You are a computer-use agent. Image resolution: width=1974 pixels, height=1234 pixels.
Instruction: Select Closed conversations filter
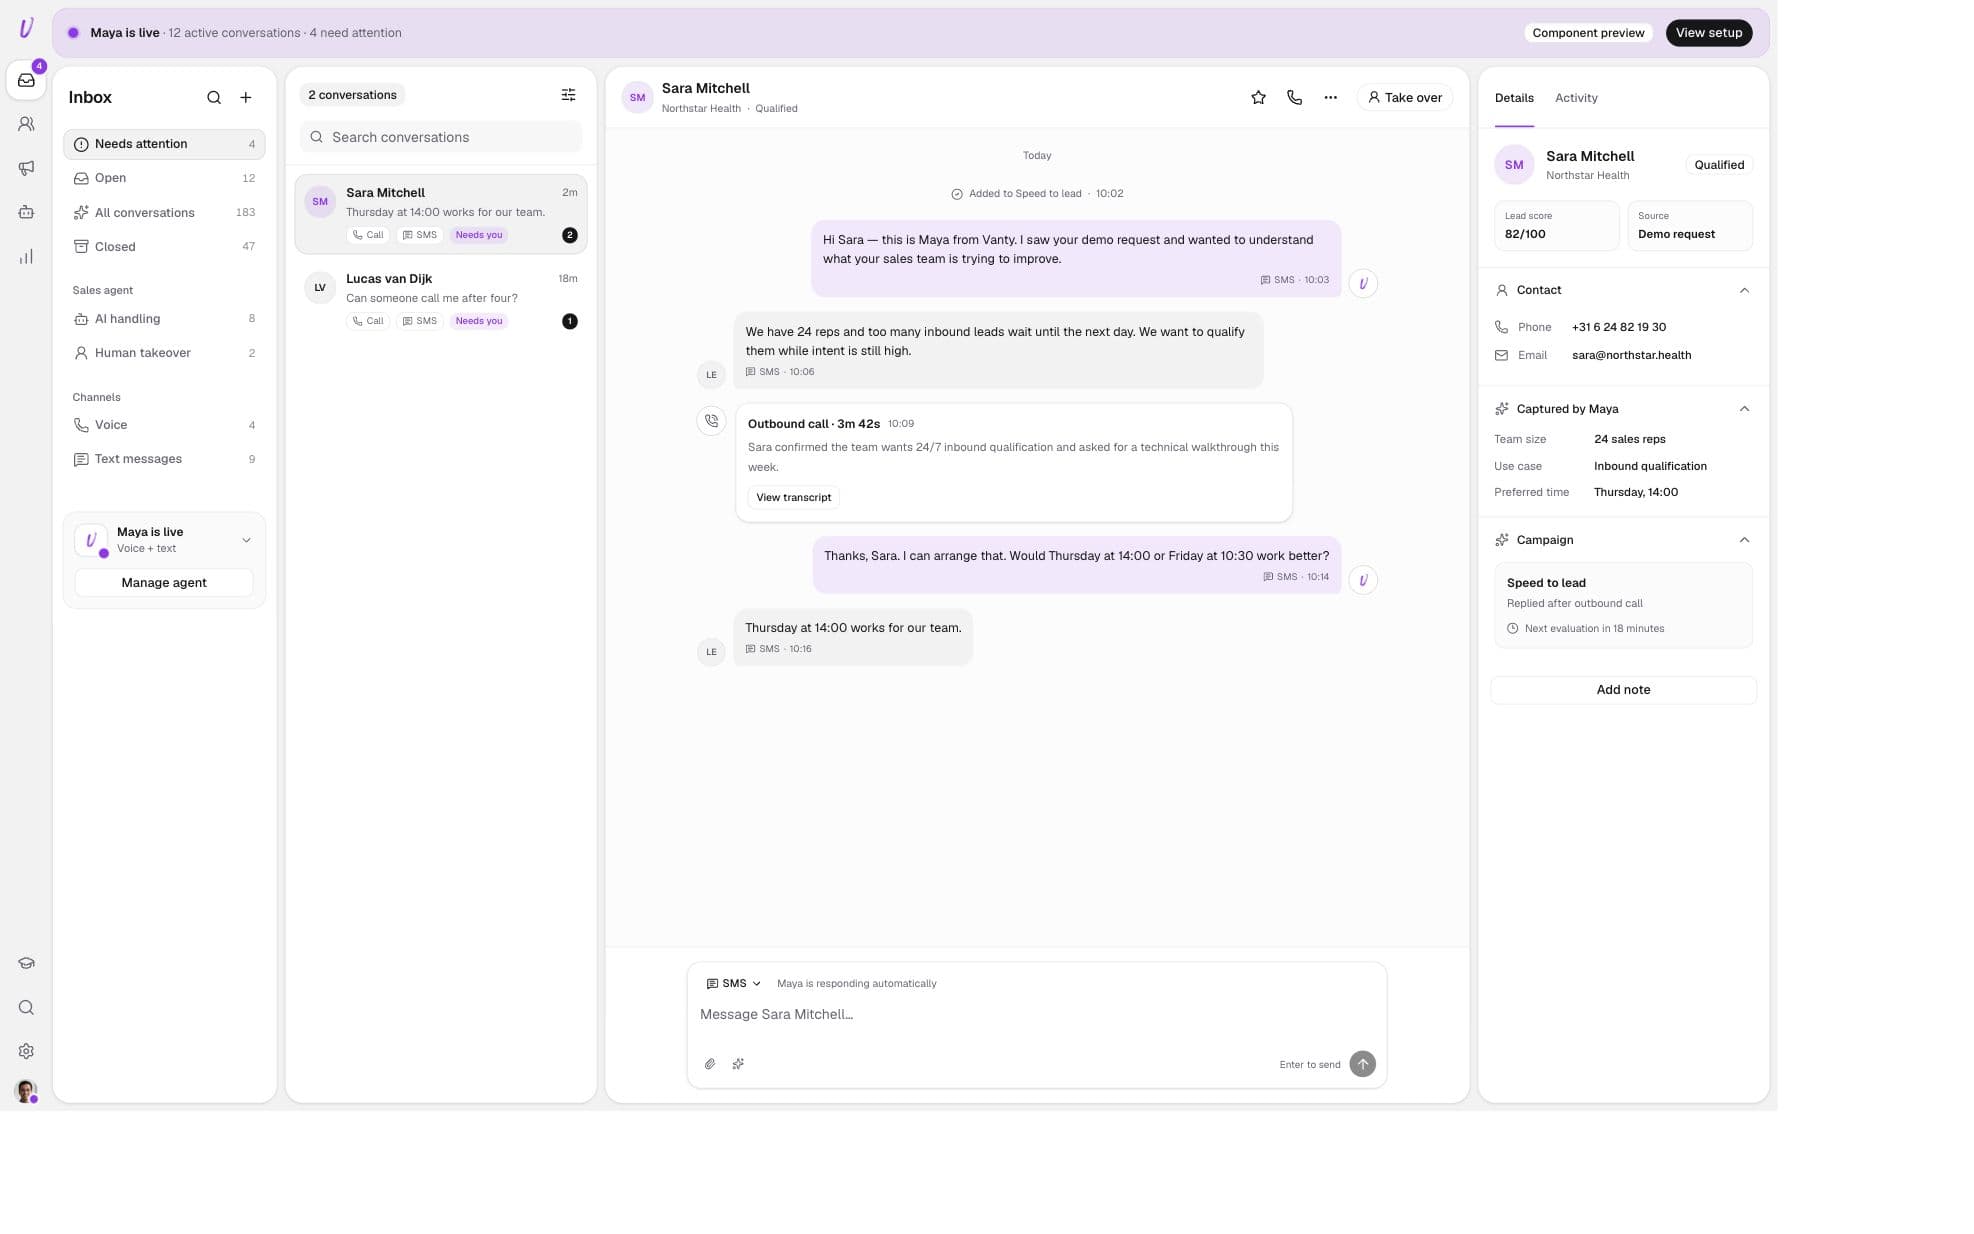click(x=164, y=246)
